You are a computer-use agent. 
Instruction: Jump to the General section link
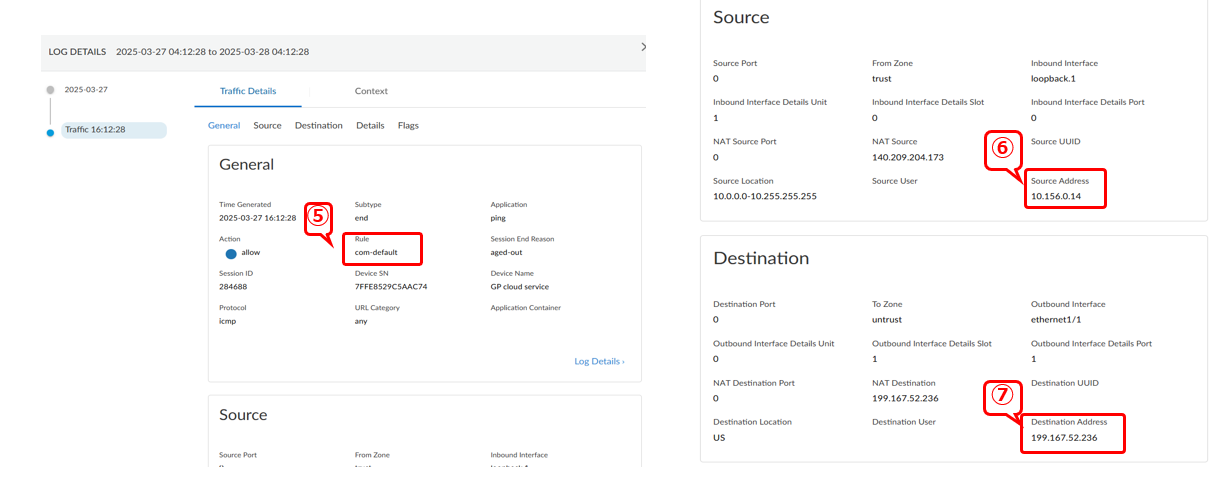(224, 126)
